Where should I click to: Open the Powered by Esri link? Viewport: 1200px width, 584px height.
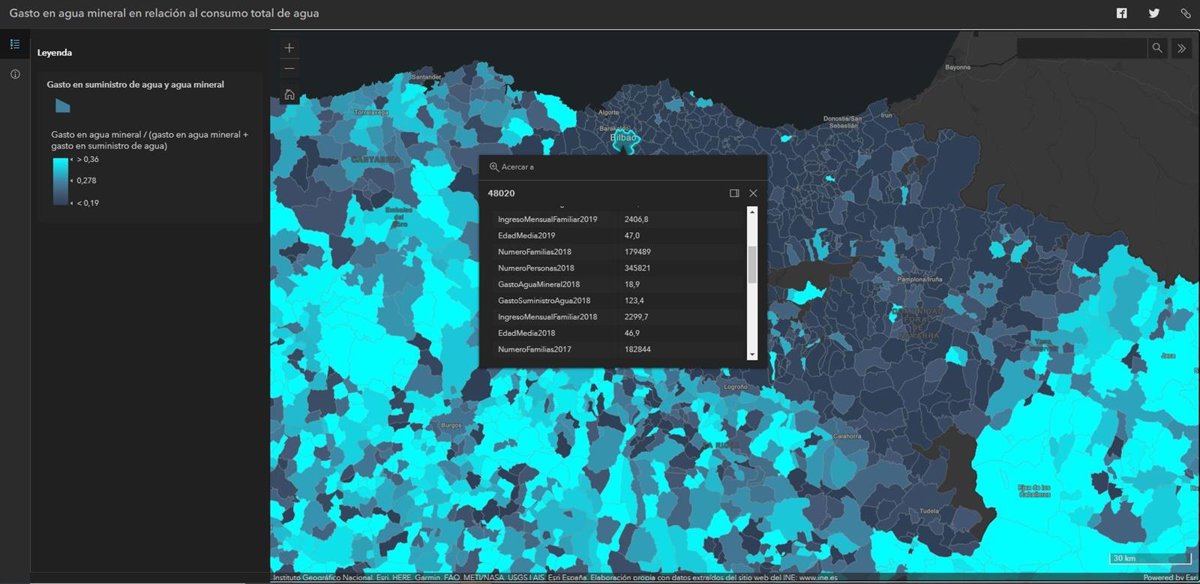1169,578
